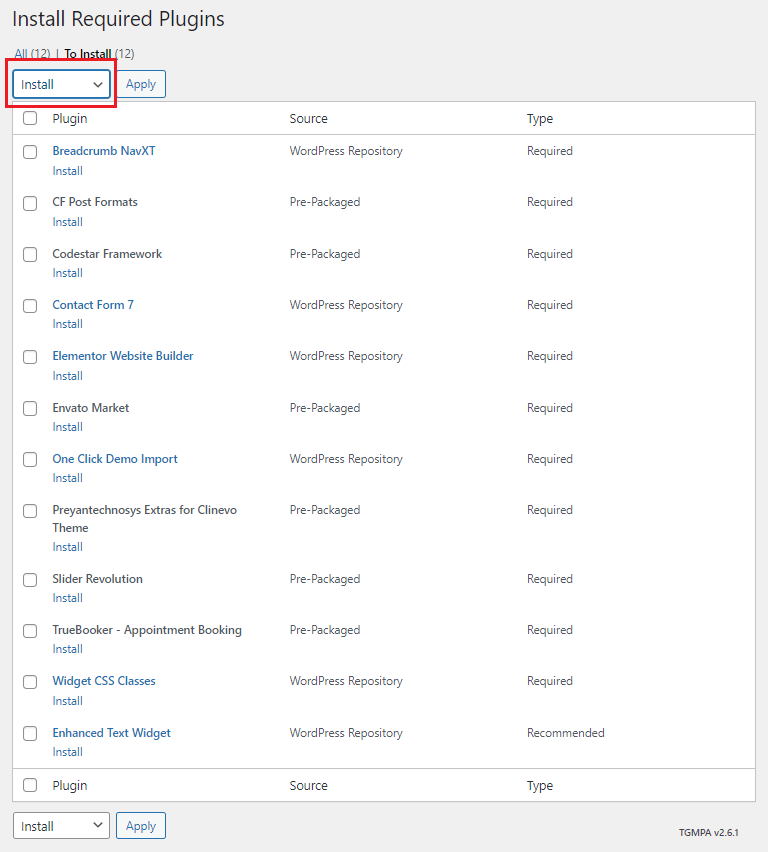Check the Widget CSS Classes checkbox
Screen dimensions: 768x852
(x=30, y=682)
